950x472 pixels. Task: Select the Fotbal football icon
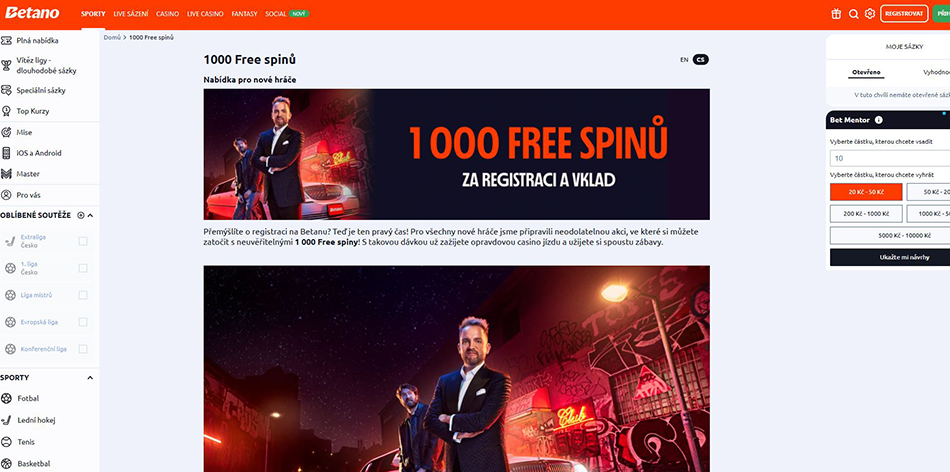coord(7,399)
